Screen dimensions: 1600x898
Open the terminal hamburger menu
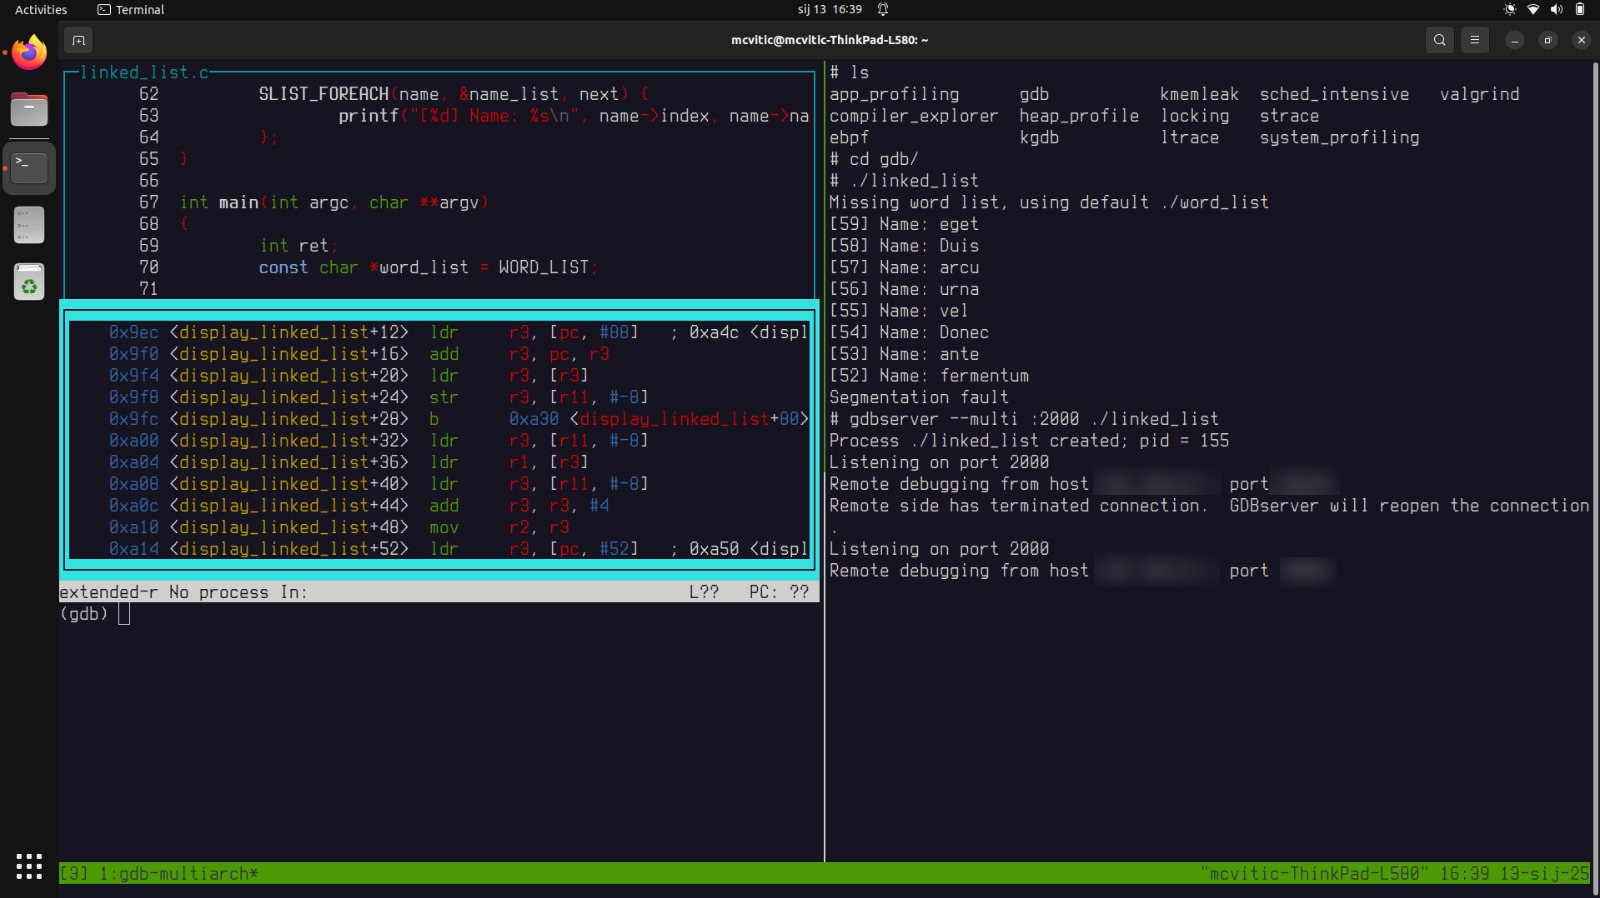coord(1474,40)
